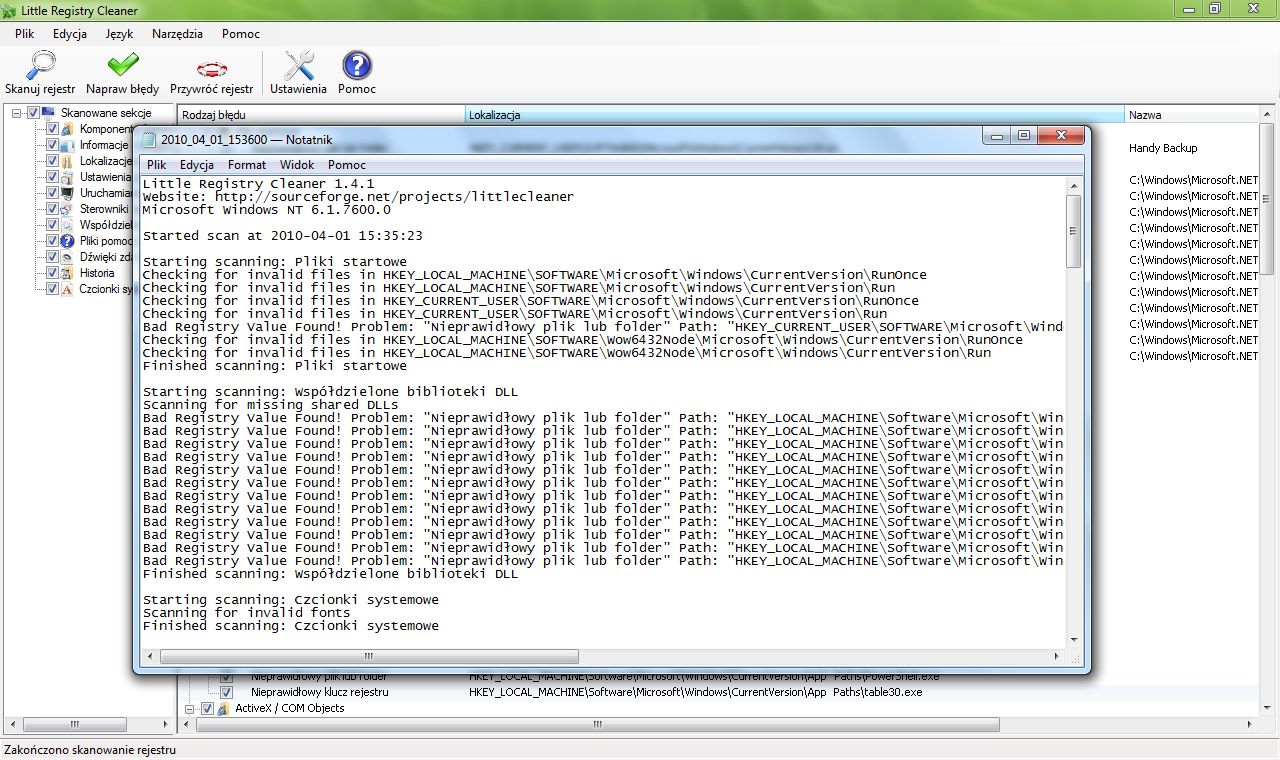Select the Uruchamiane monitor icon

67,193
